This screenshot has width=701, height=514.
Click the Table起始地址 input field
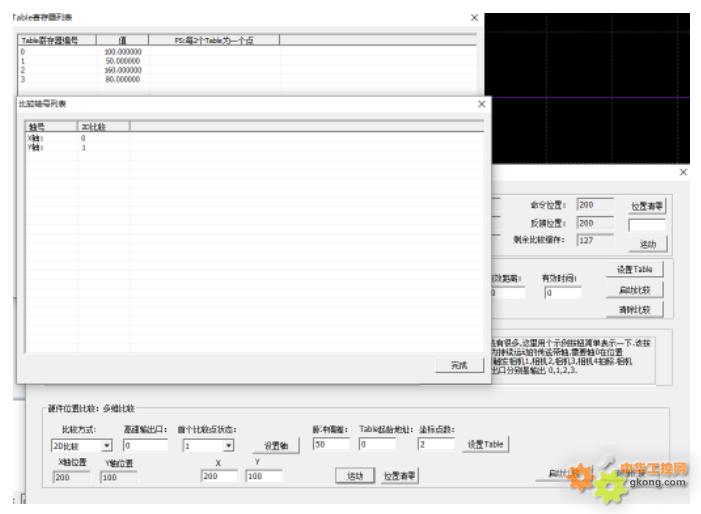377,444
